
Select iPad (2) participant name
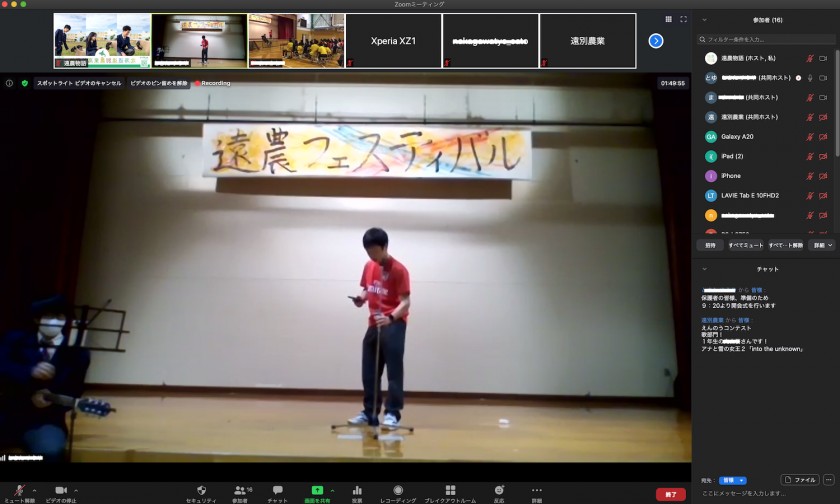point(732,156)
